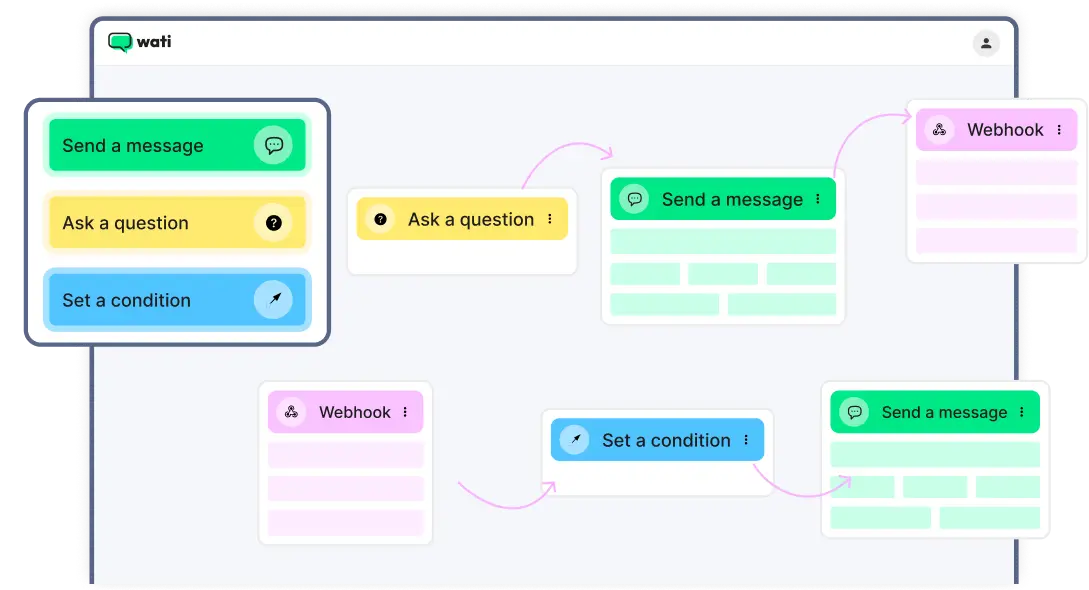Screen dimensions: 1089x590
Task: Click the top-right Webhook node header
Action: pyautogui.click(x=997, y=130)
